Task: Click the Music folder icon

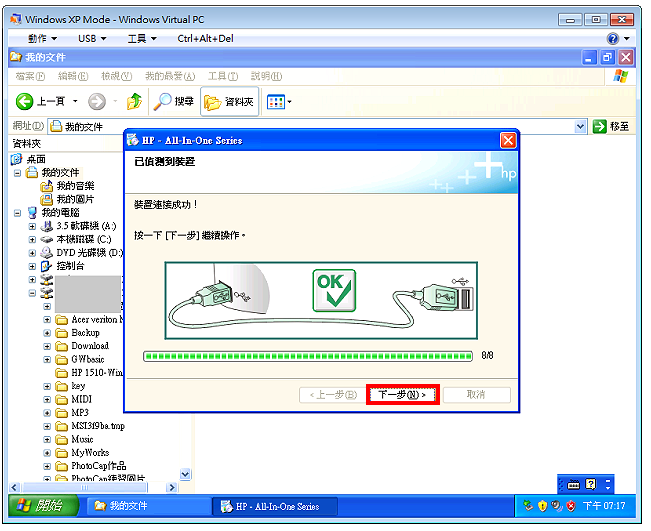Action: coord(61,439)
